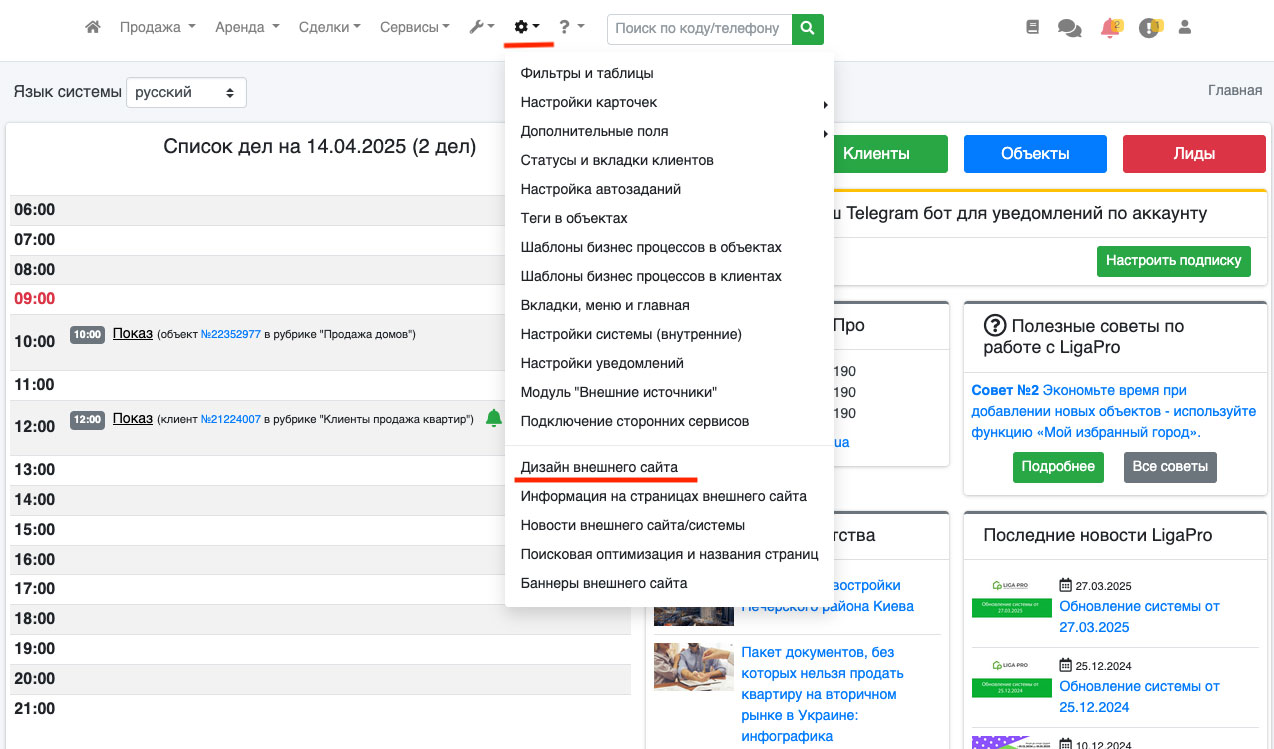Image resolution: width=1274 pixels, height=749 pixels.
Task: Open the book knowledge base icon
Action: [1033, 28]
